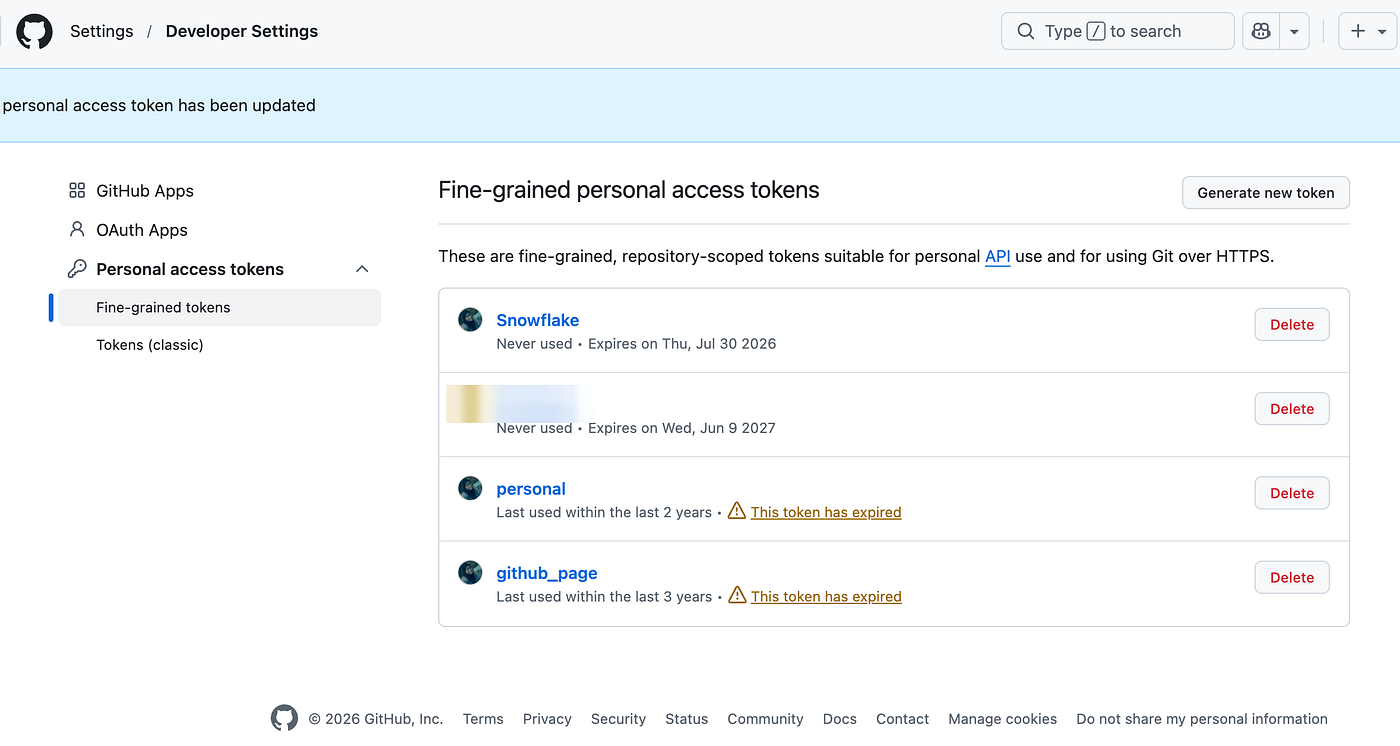Open the personal token
The image size is (1400, 746).
click(531, 489)
